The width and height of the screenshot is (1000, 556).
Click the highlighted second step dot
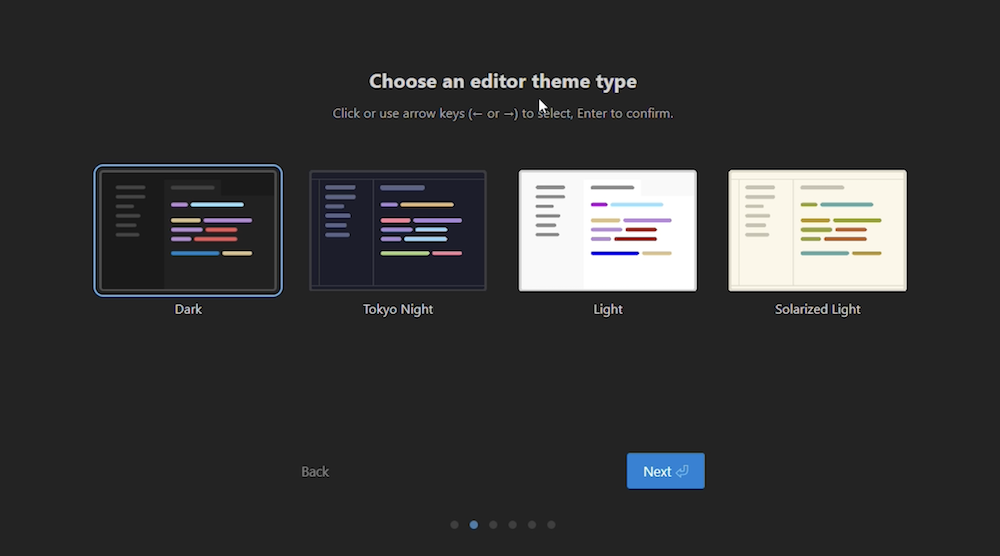coord(474,524)
